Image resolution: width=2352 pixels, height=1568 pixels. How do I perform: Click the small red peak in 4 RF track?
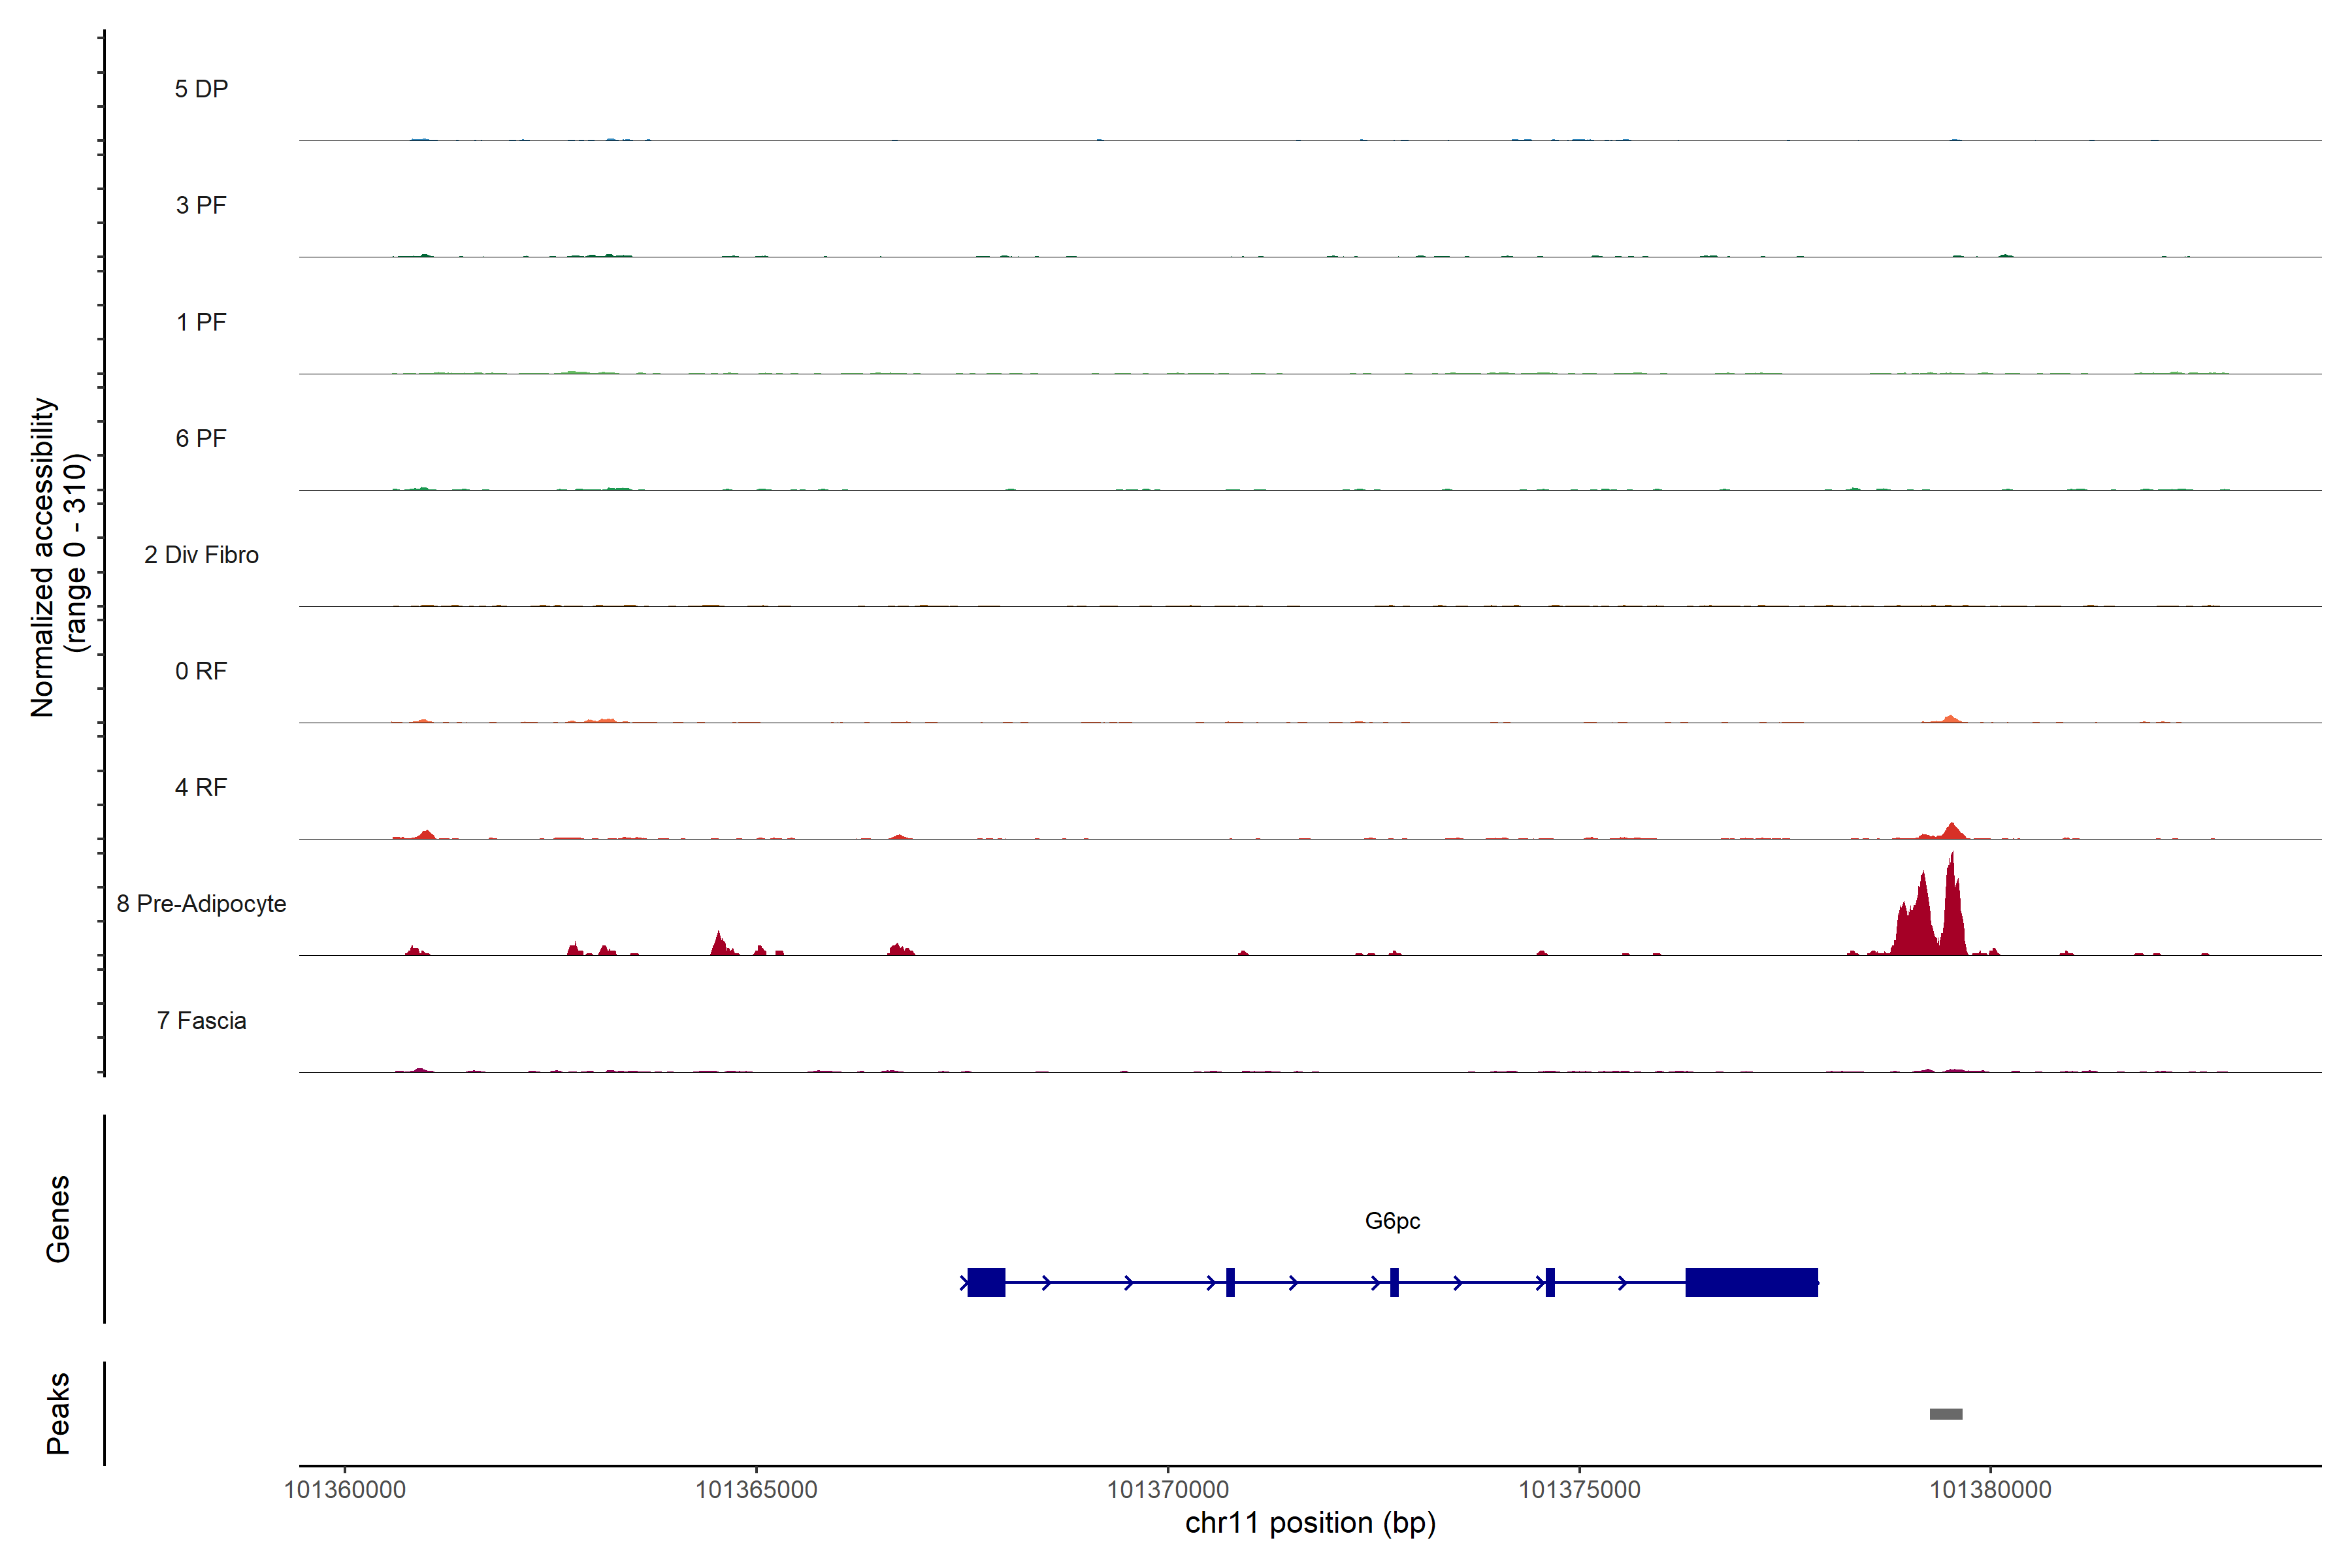tap(1952, 832)
